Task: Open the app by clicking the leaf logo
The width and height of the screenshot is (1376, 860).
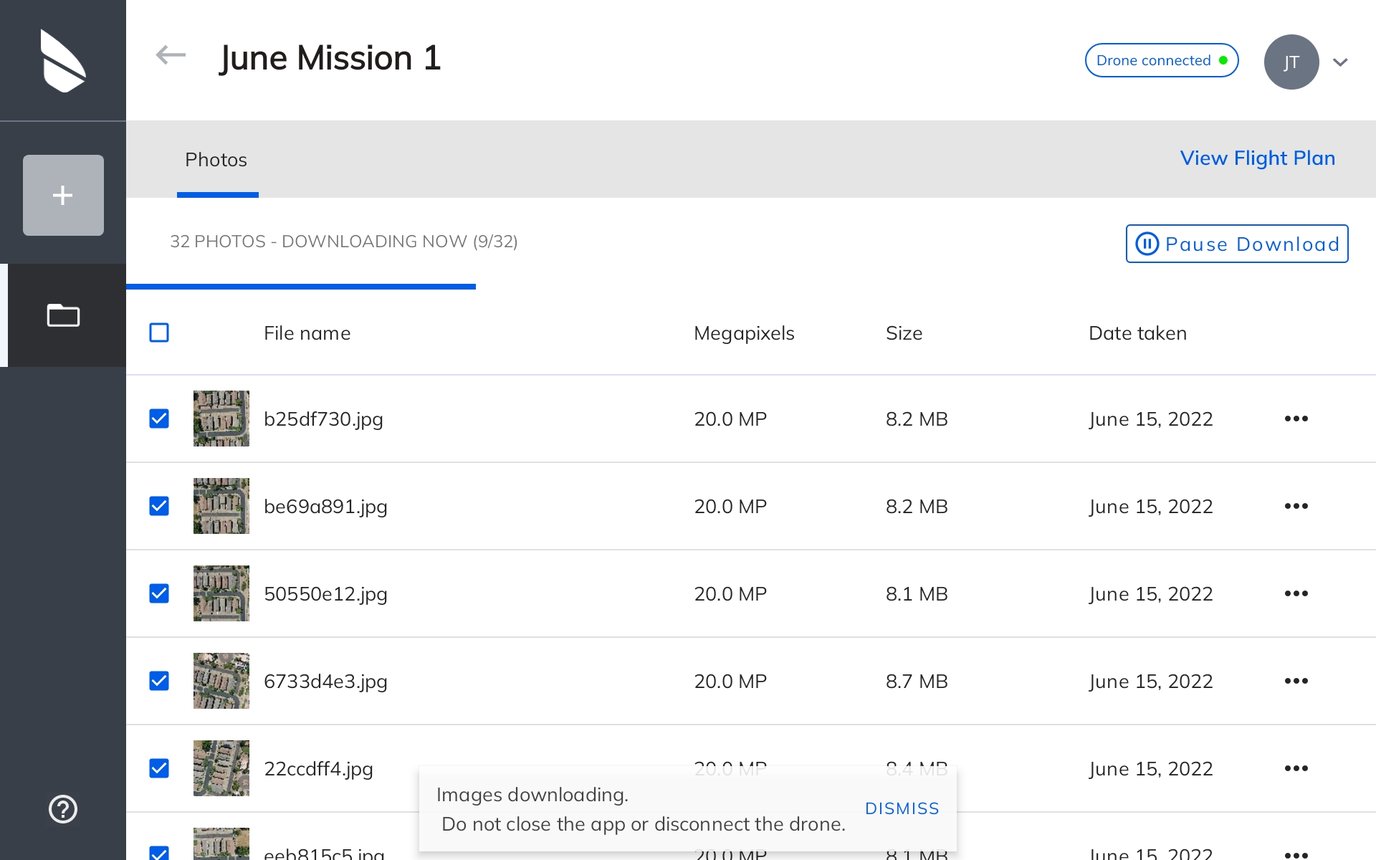Action: pyautogui.click(x=62, y=60)
